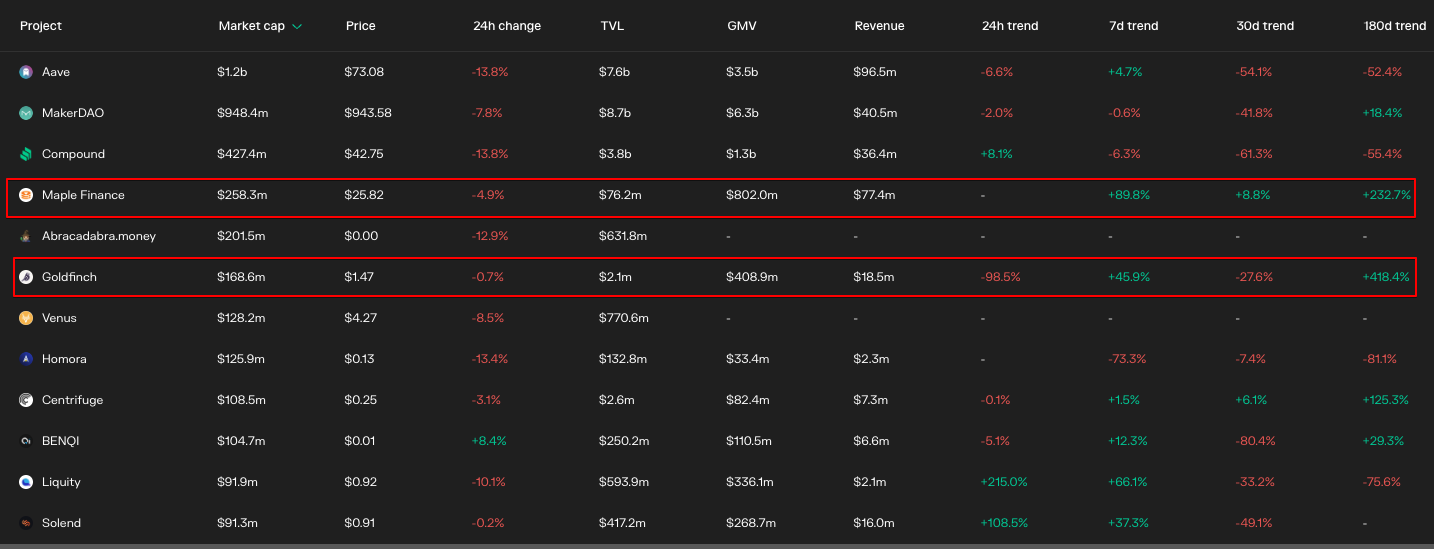Select MakerDAO price $943.58
This screenshot has width=1434, height=549.
[x=368, y=113]
